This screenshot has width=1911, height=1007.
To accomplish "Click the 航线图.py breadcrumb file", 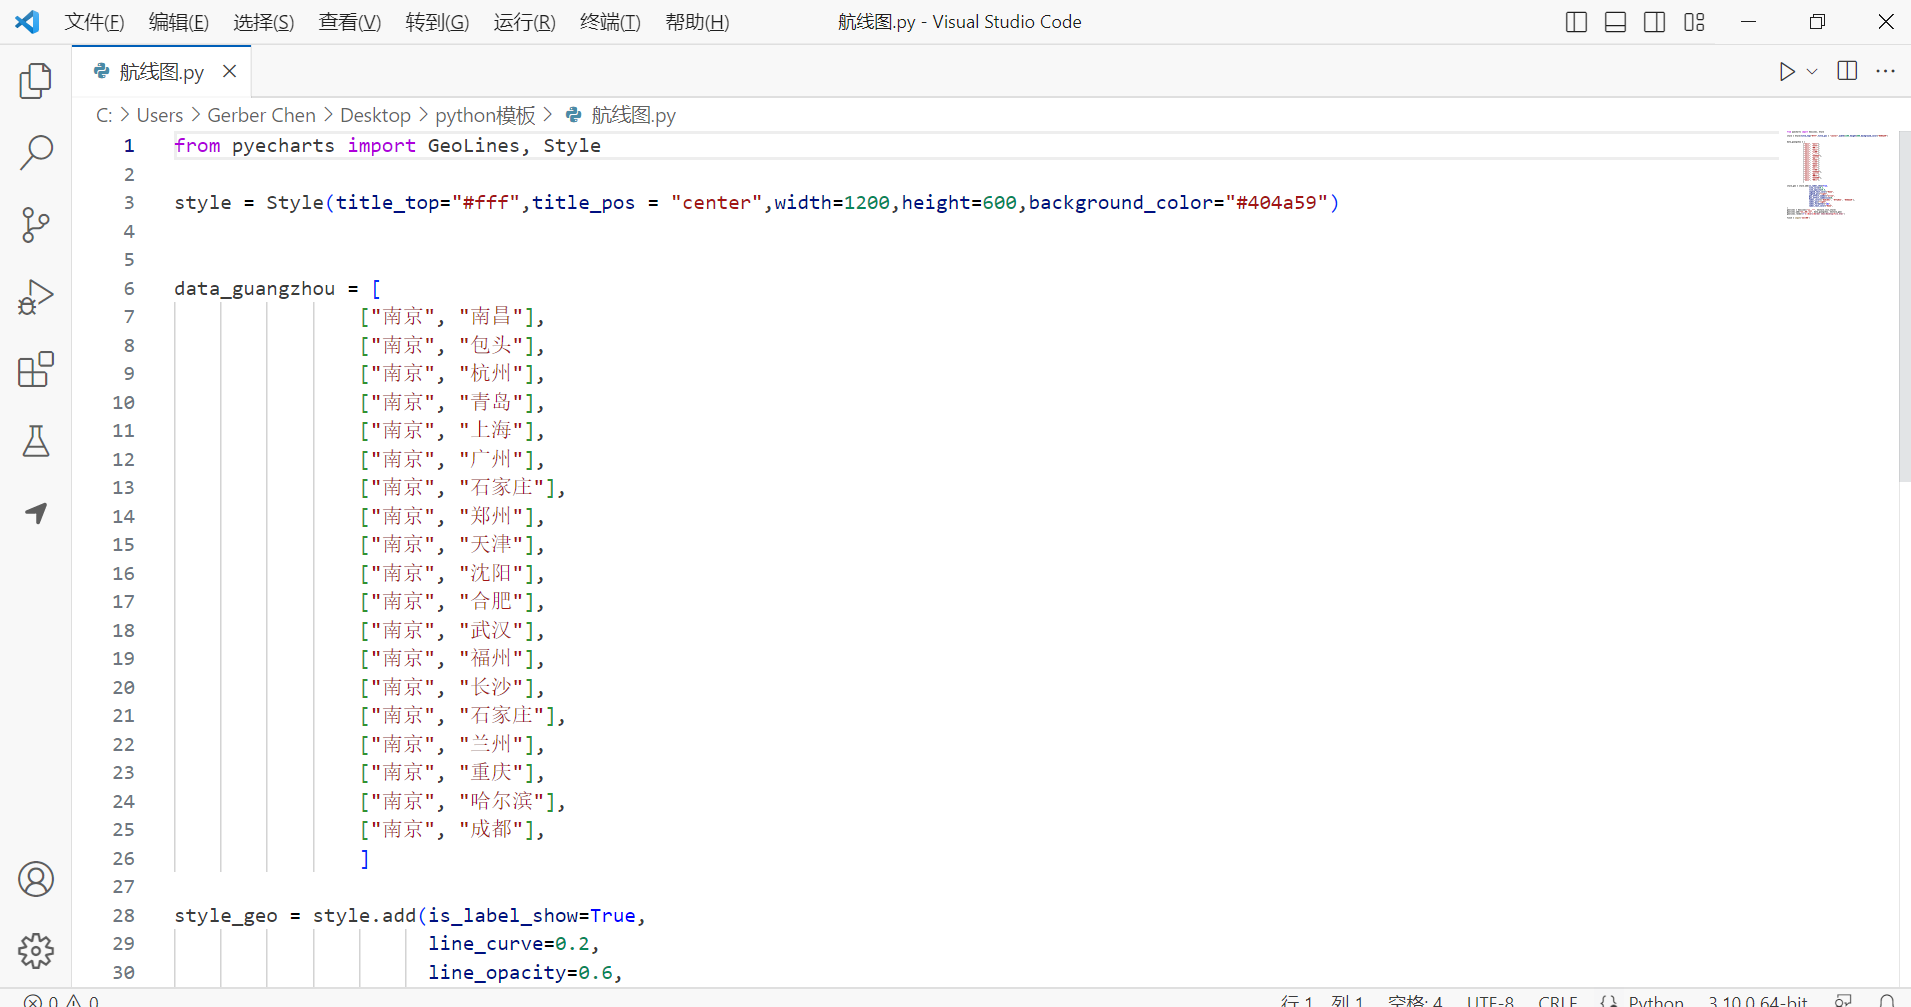I will click(x=633, y=115).
